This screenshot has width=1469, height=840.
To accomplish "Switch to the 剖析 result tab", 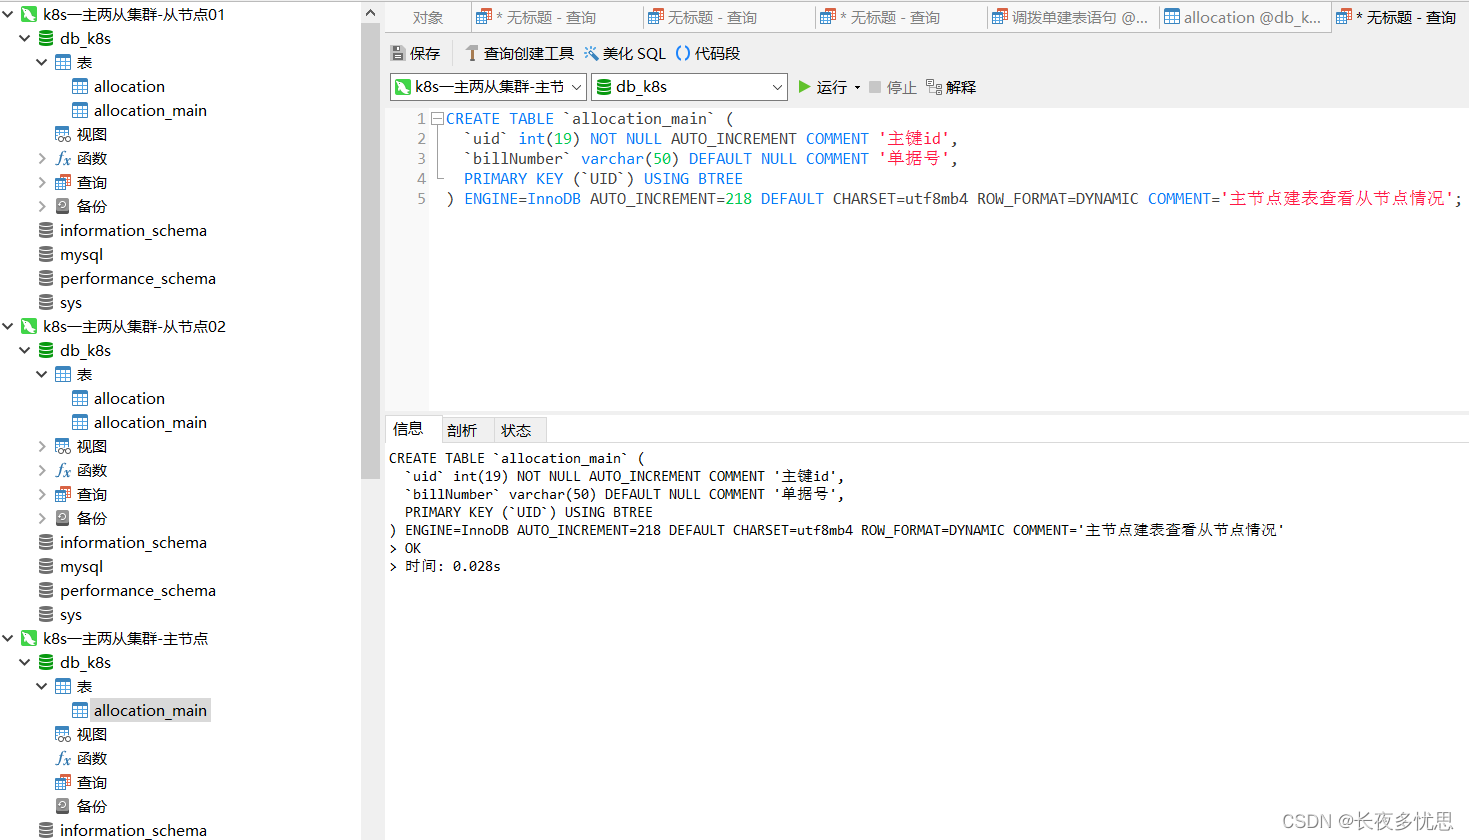I will click(461, 430).
